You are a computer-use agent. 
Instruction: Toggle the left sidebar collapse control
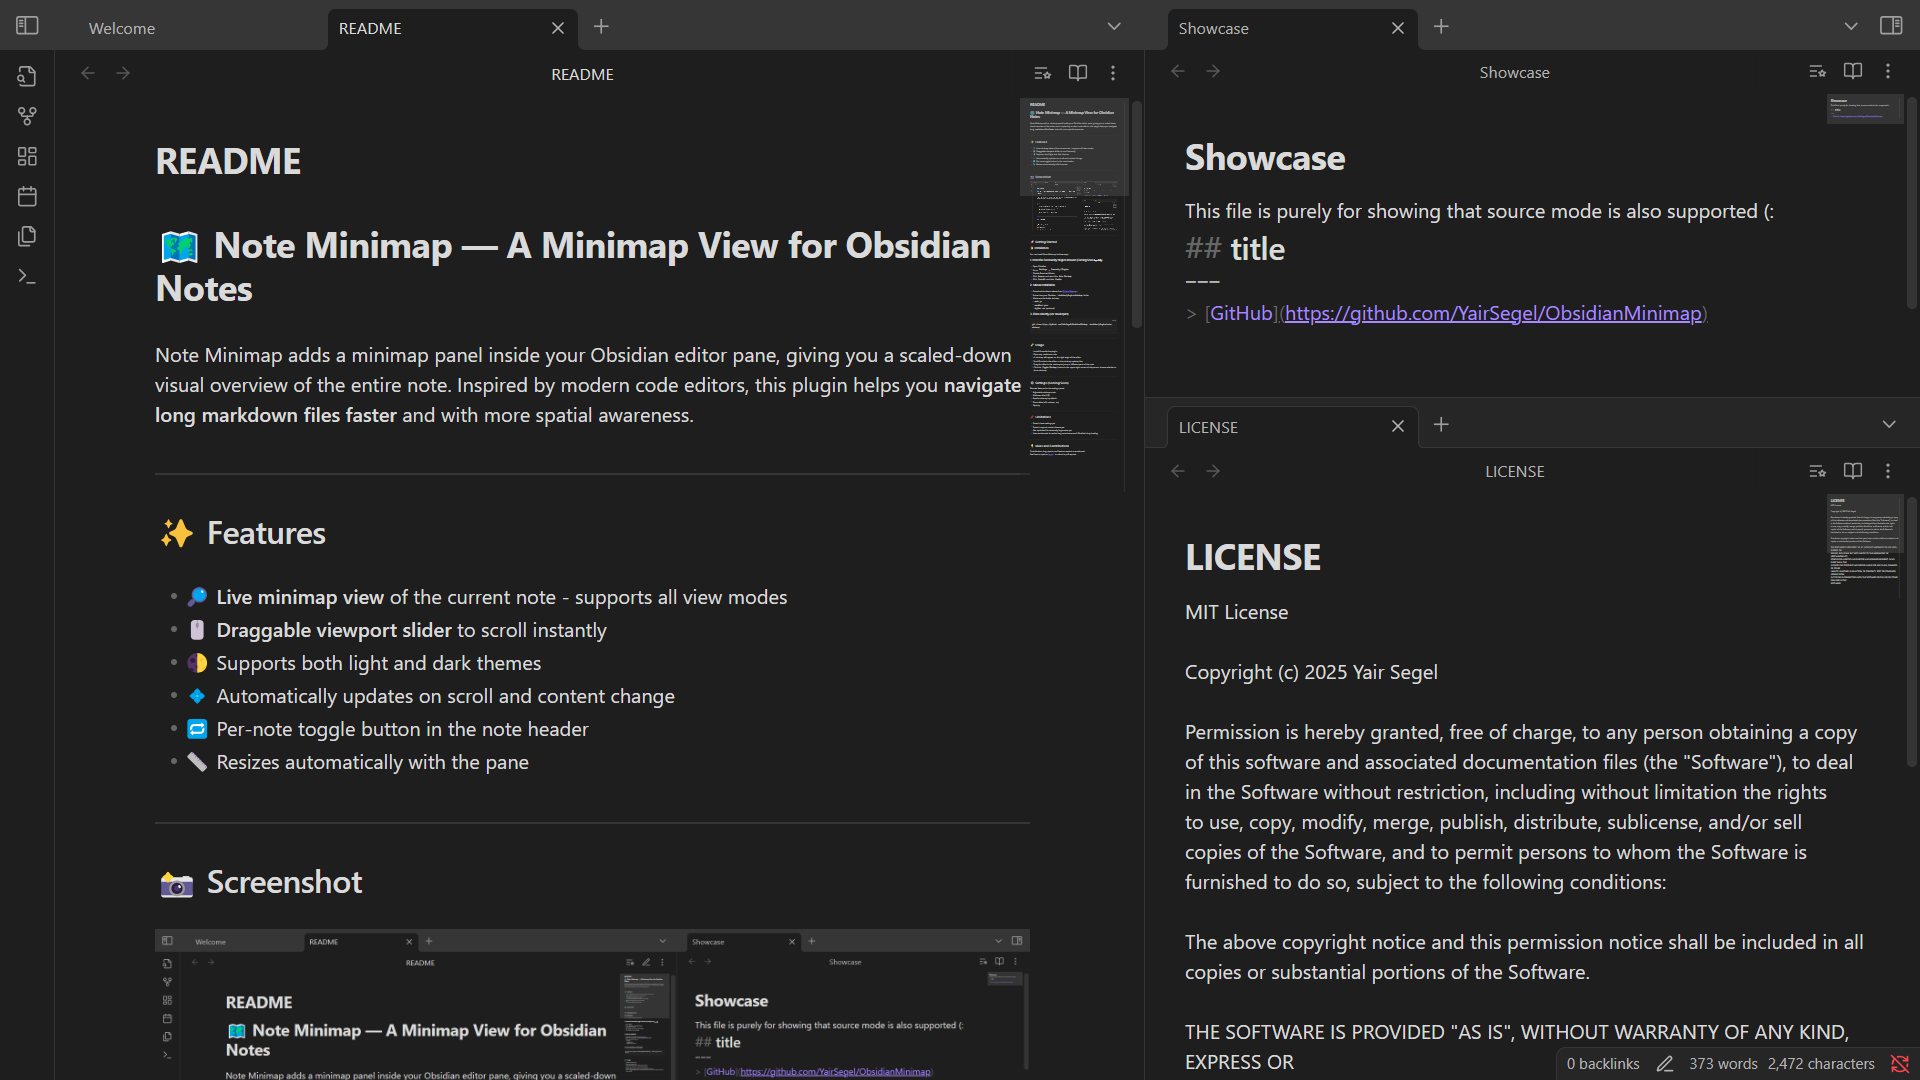pos(27,25)
